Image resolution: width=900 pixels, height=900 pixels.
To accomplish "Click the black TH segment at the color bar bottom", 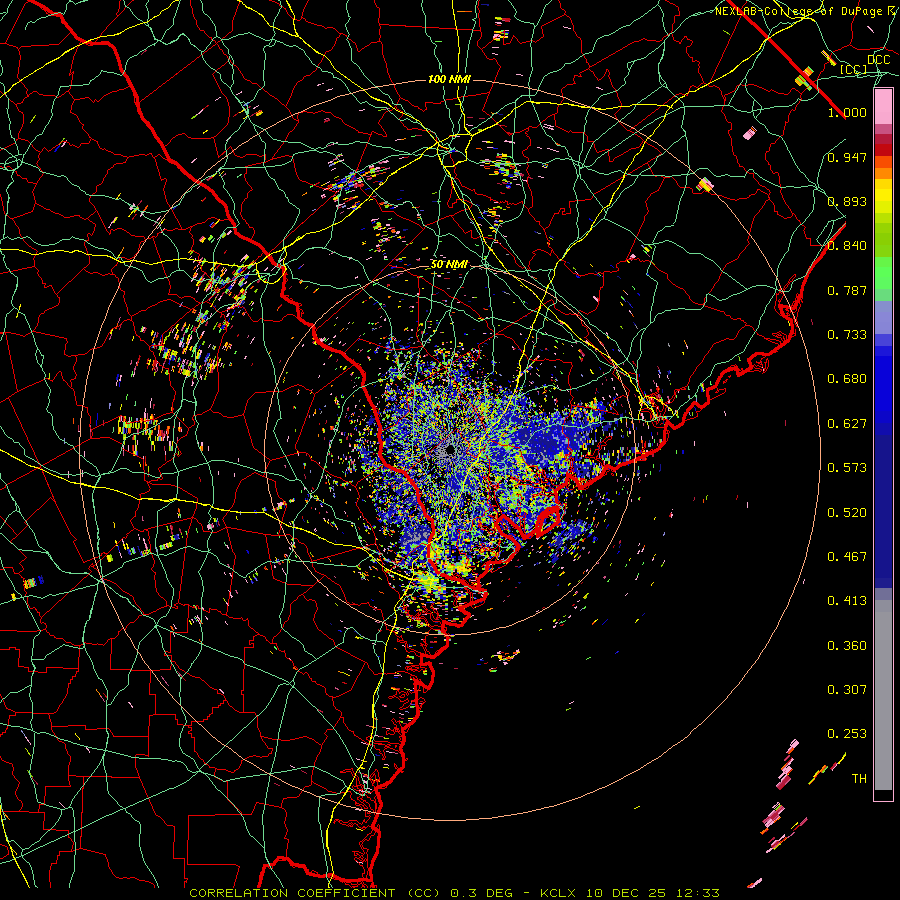I will [x=883, y=794].
